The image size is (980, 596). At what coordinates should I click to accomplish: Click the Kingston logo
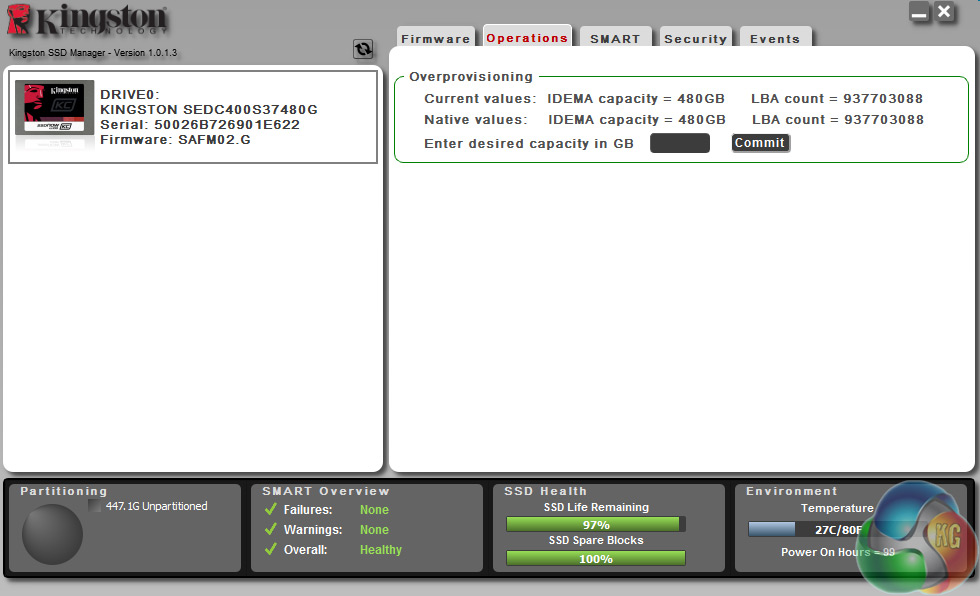pyautogui.click(x=88, y=20)
